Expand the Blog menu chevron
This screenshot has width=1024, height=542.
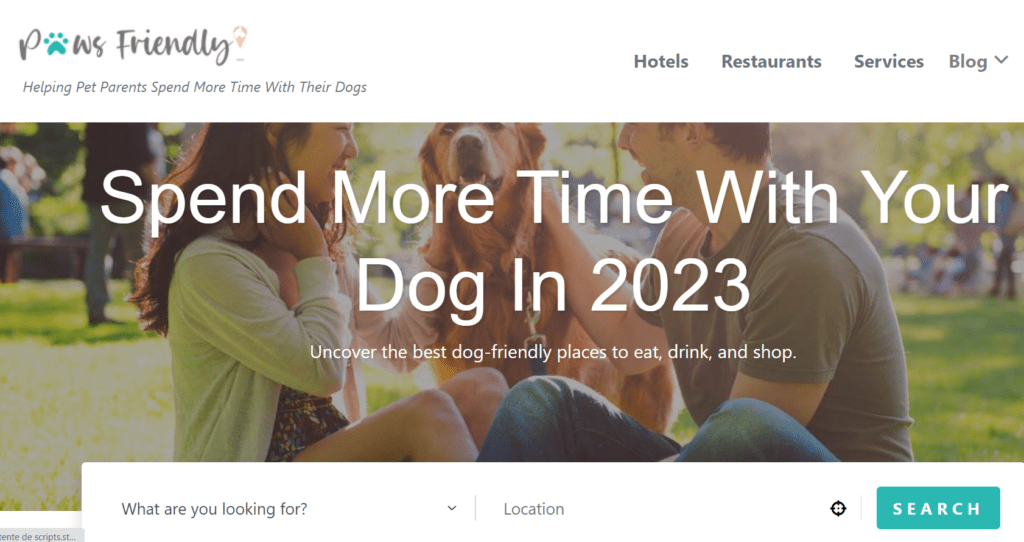(1001, 60)
